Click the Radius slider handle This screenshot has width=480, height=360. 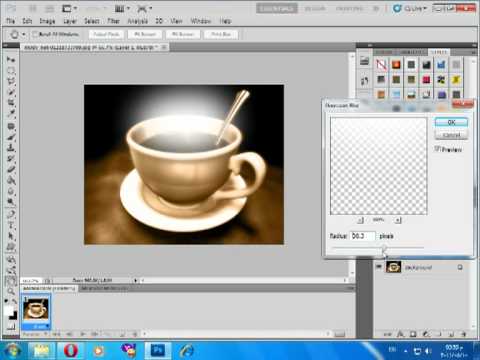coord(384,249)
